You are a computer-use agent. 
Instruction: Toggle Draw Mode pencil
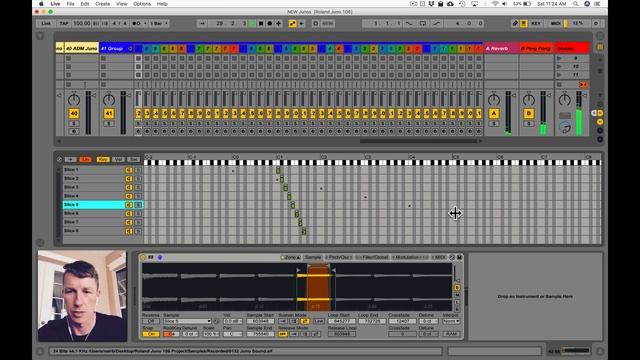click(x=515, y=24)
